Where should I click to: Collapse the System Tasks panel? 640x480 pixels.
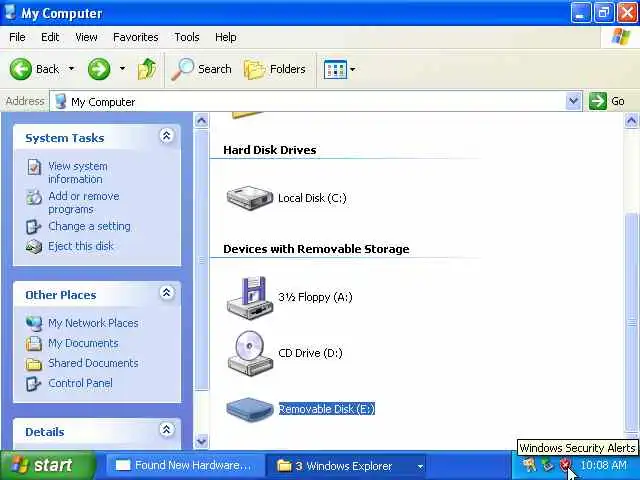[167, 136]
